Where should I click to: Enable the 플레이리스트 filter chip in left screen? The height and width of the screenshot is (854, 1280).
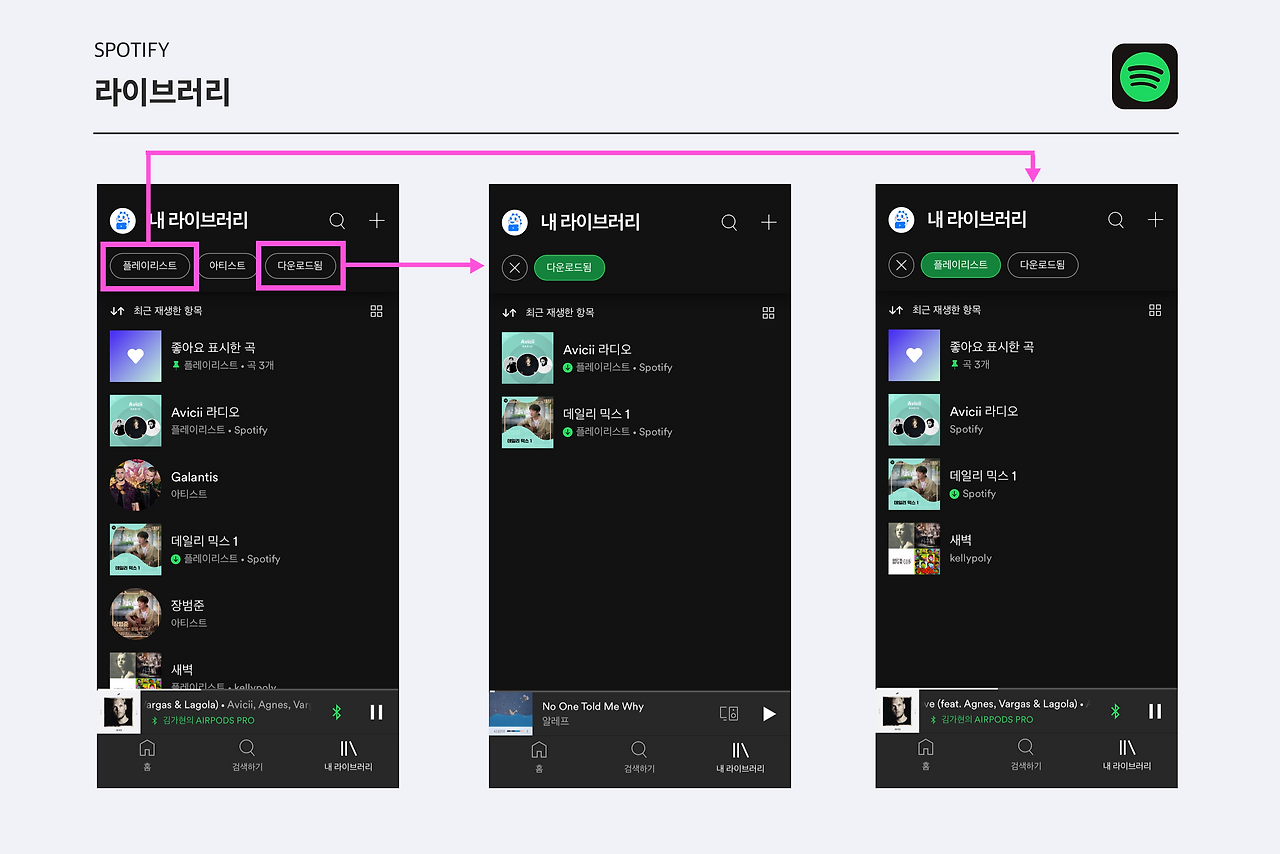150,266
